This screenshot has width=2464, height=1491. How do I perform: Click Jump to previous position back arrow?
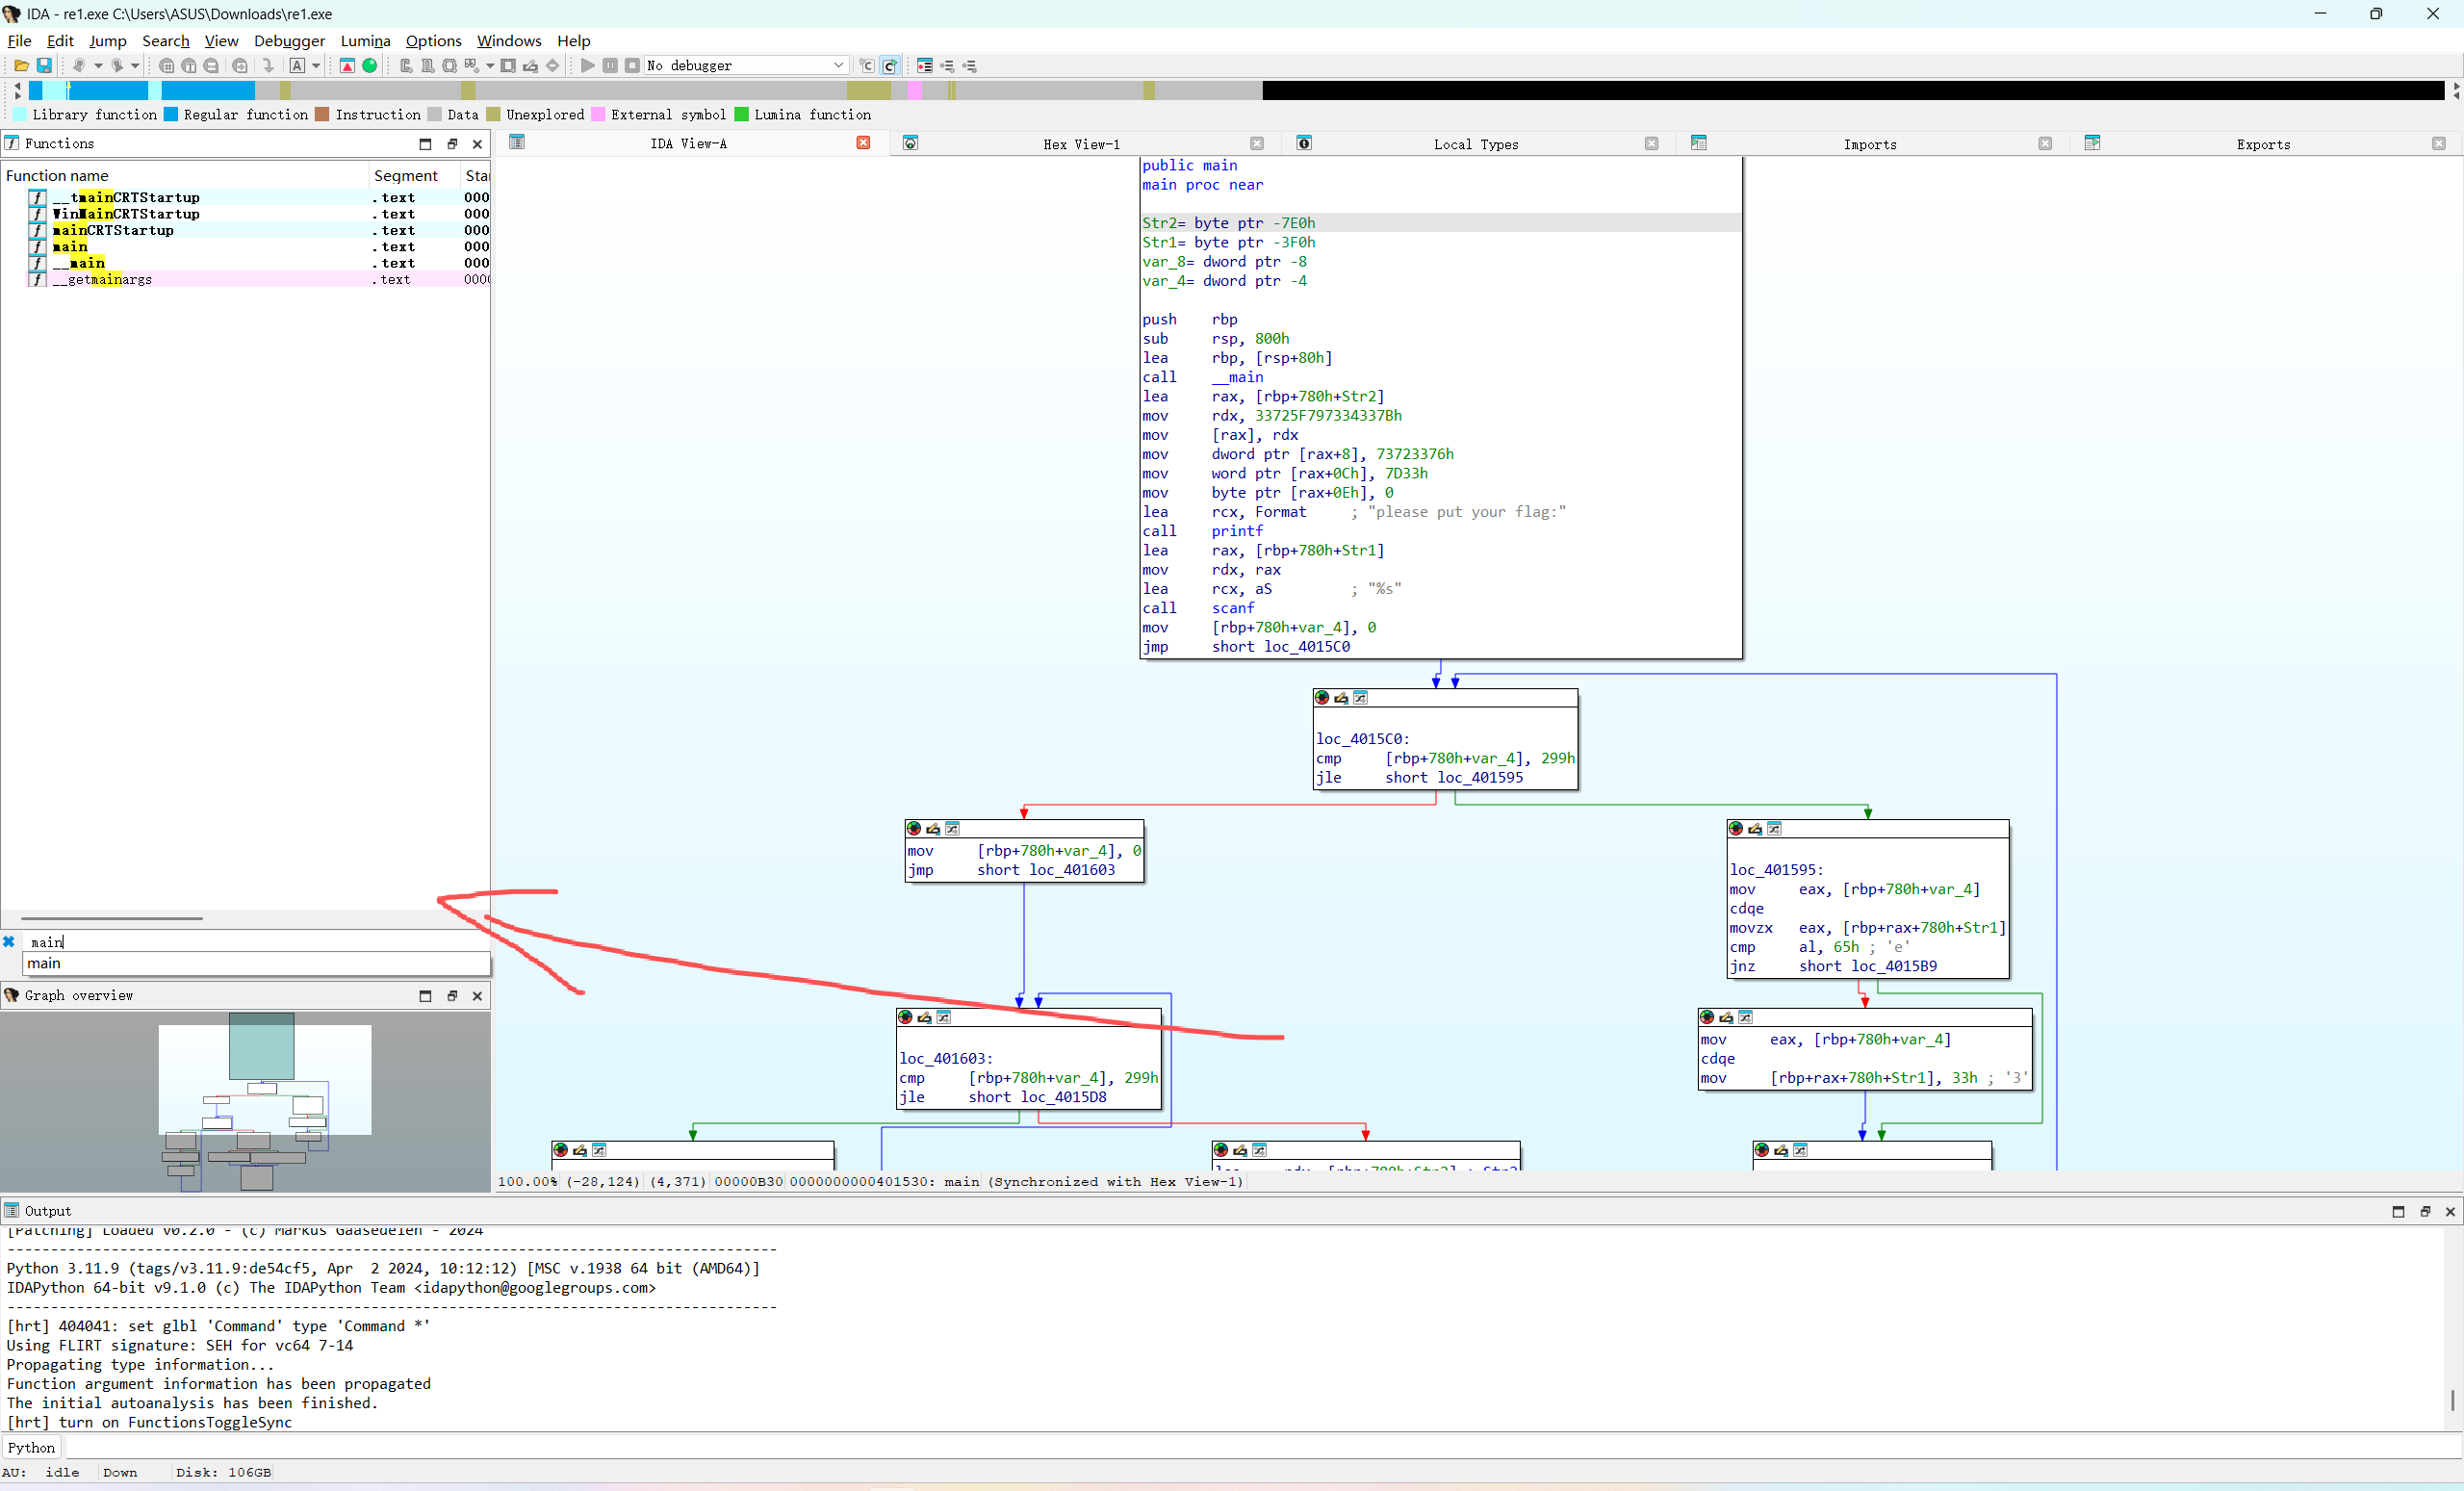78,66
